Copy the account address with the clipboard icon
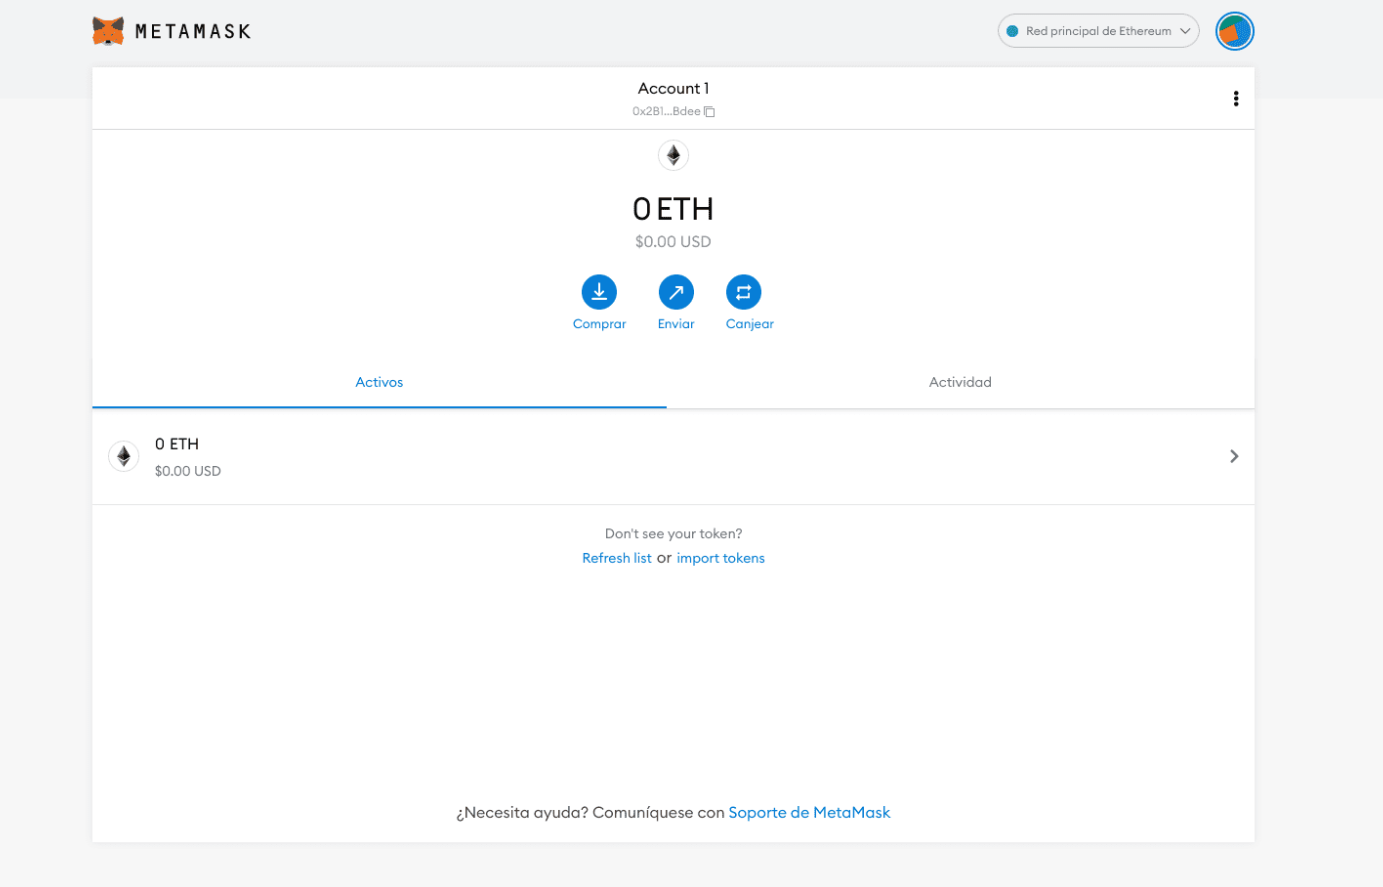This screenshot has width=1383, height=887. tap(710, 112)
